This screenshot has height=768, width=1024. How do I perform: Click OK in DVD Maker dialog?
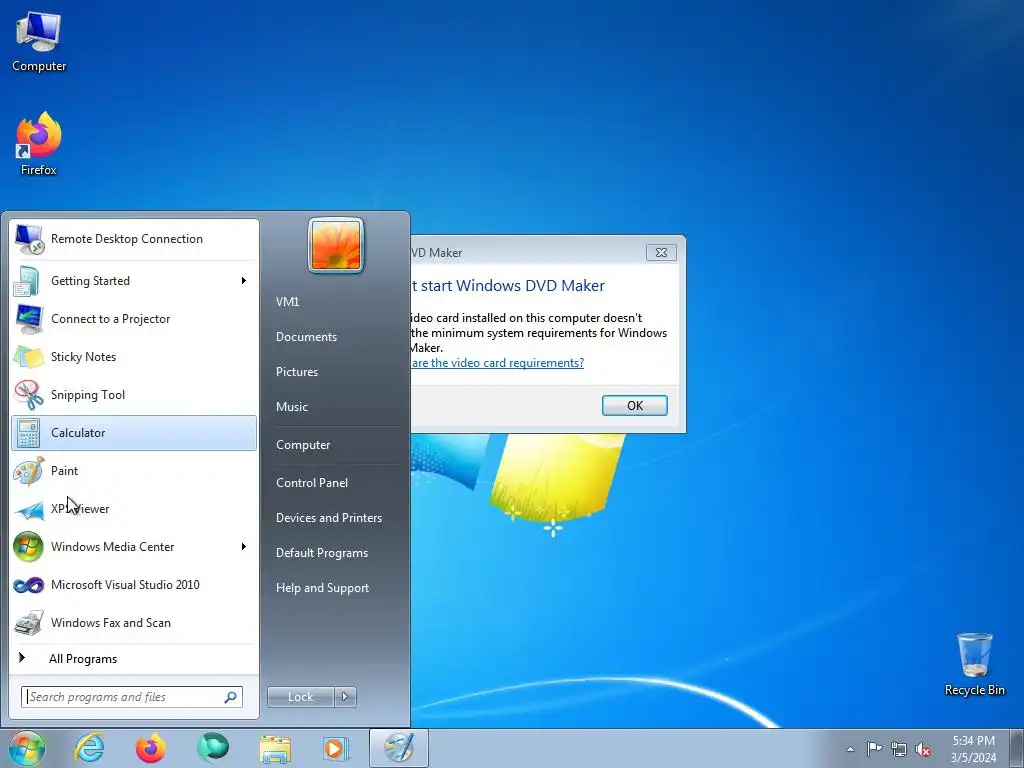pyautogui.click(x=634, y=406)
